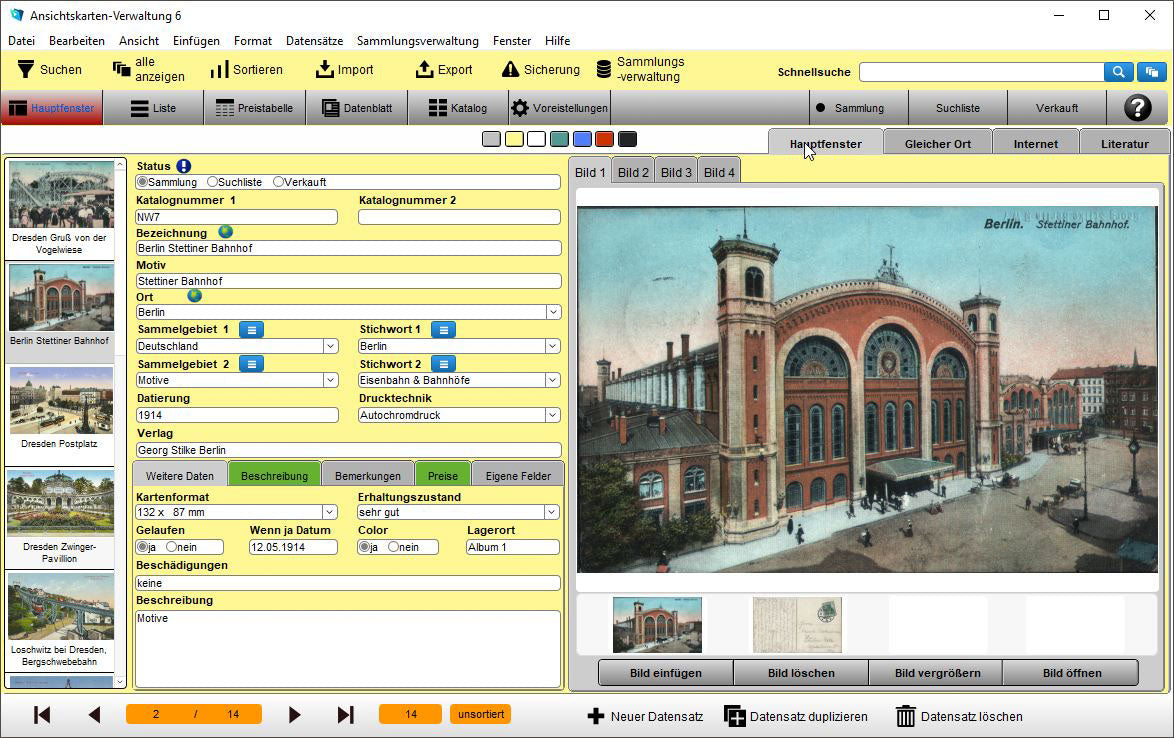The image size is (1174, 738).
Task: Click the Schnellsuche magnifier button
Action: (x=1118, y=72)
